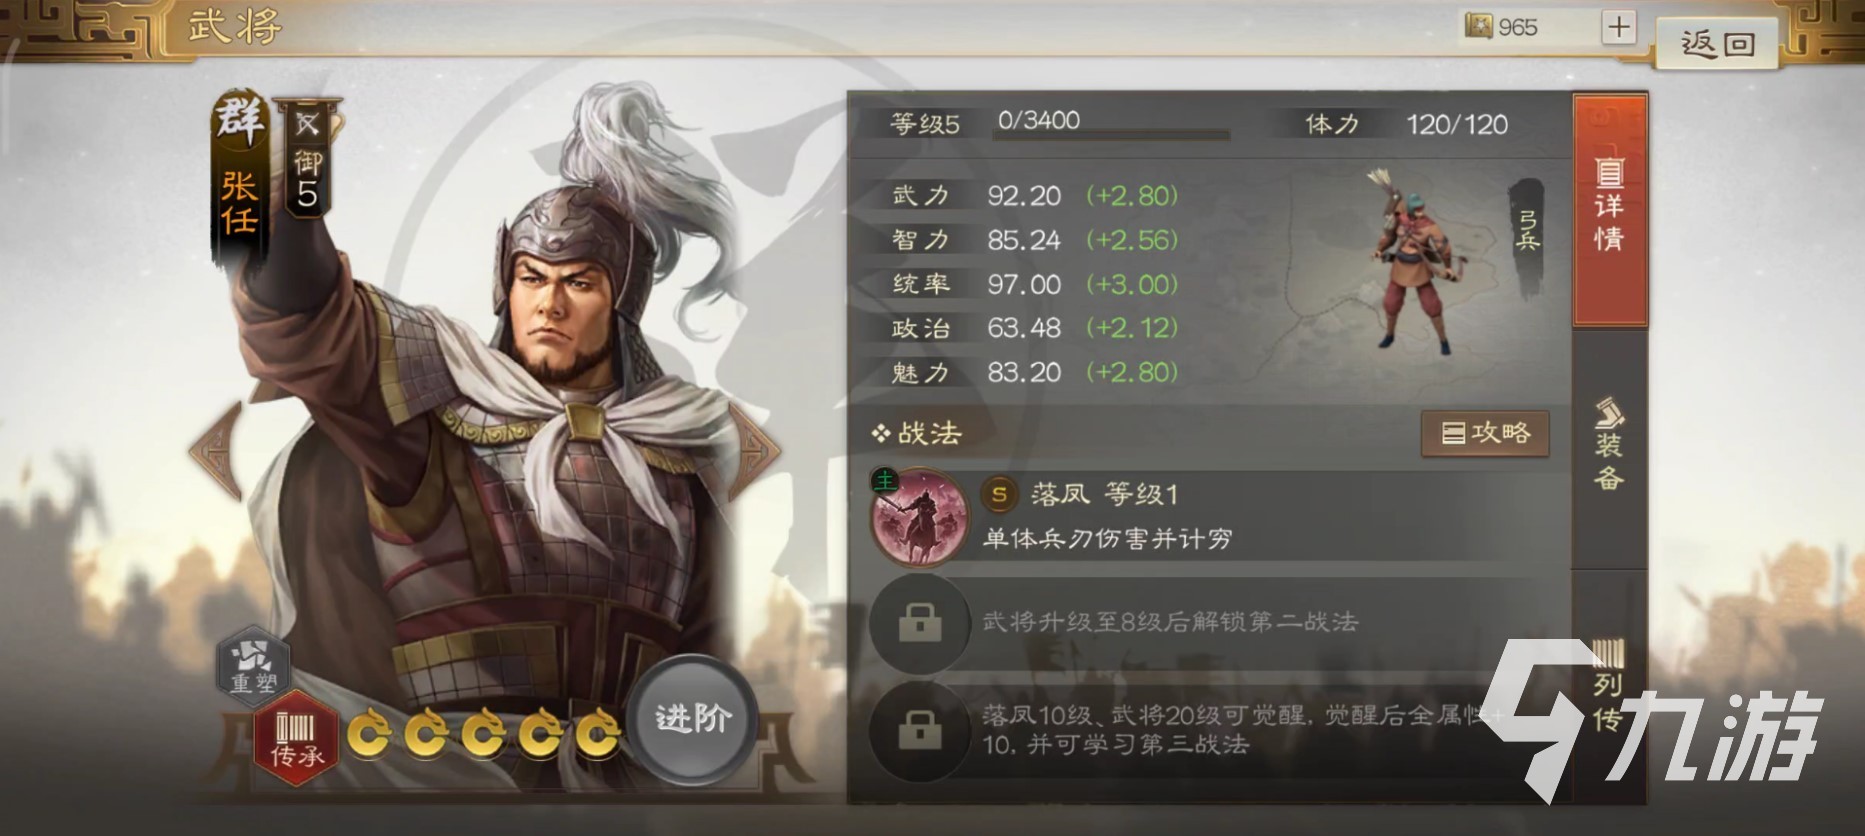Screen dimensions: 1865x836
Task: Click the plus icon beside 965
Action: (1617, 27)
